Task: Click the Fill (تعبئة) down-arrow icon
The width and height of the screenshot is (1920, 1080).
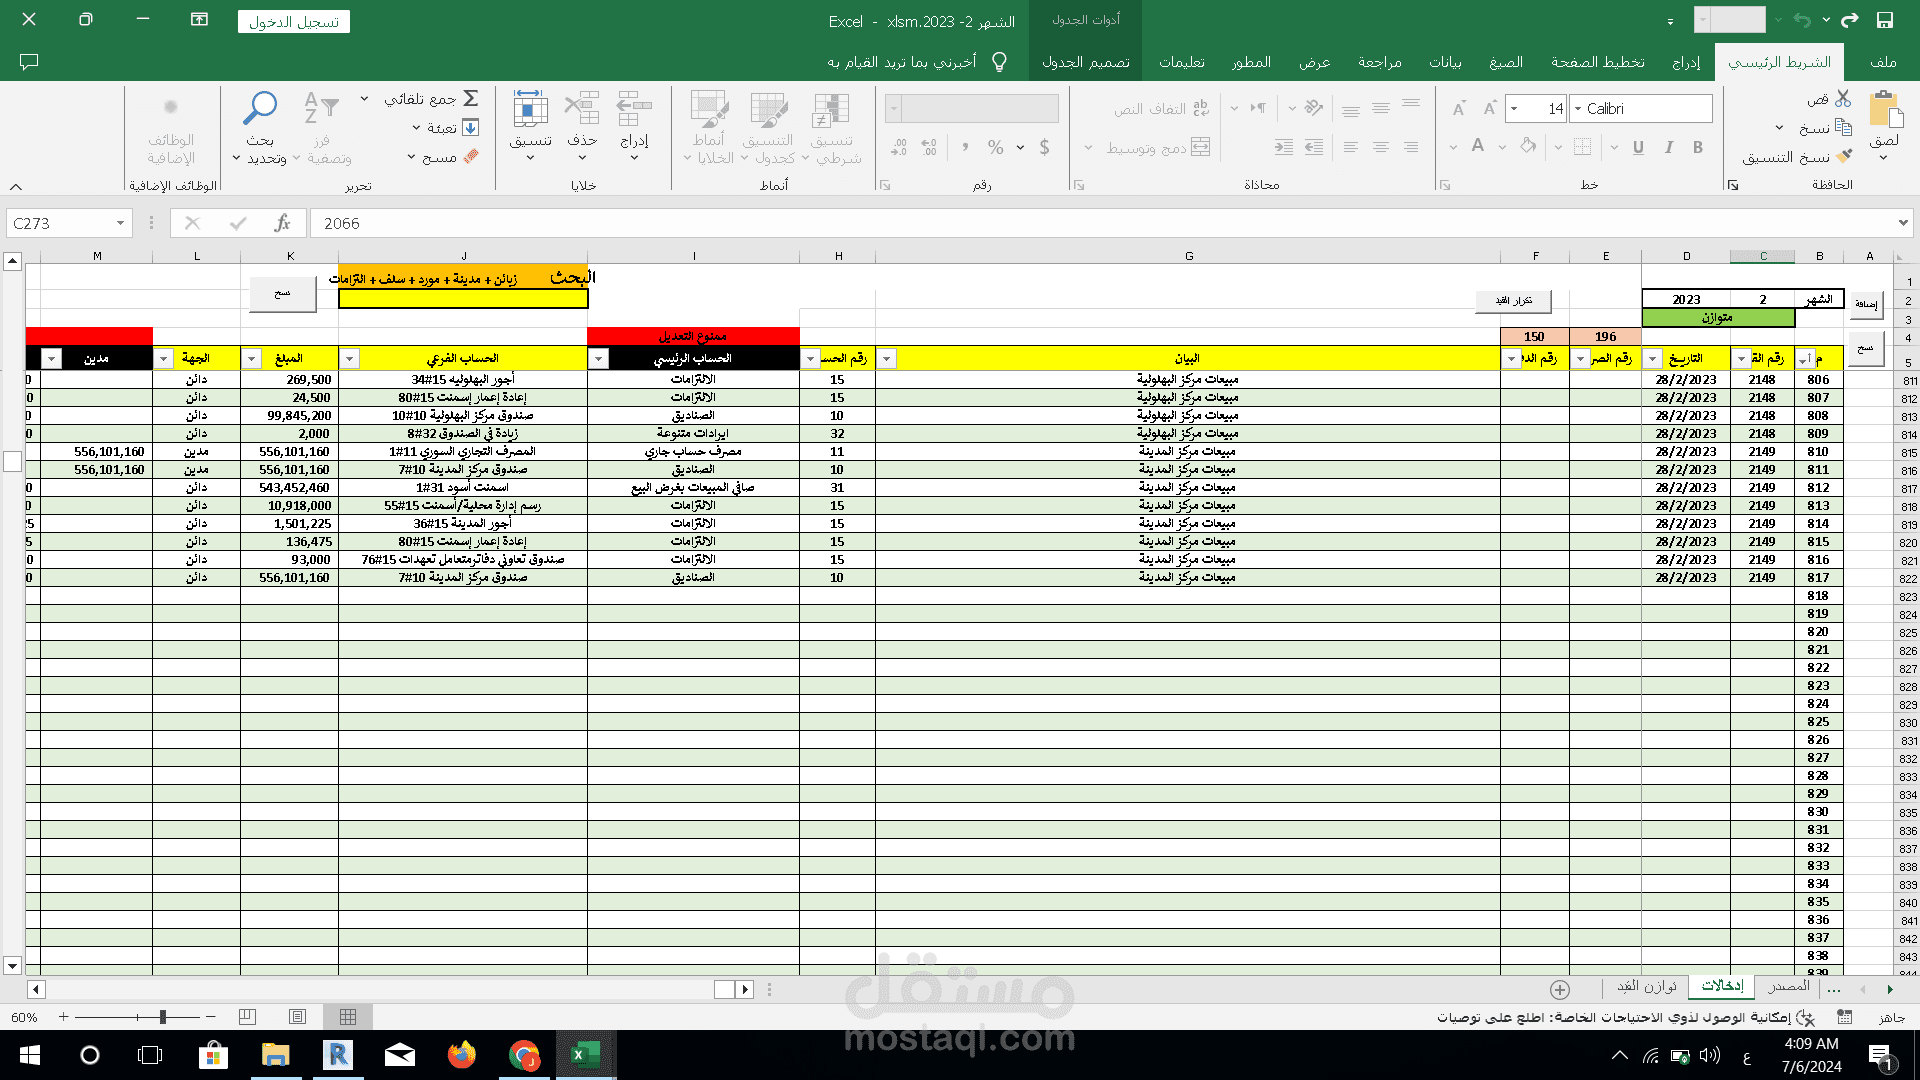Action: pyautogui.click(x=471, y=128)
